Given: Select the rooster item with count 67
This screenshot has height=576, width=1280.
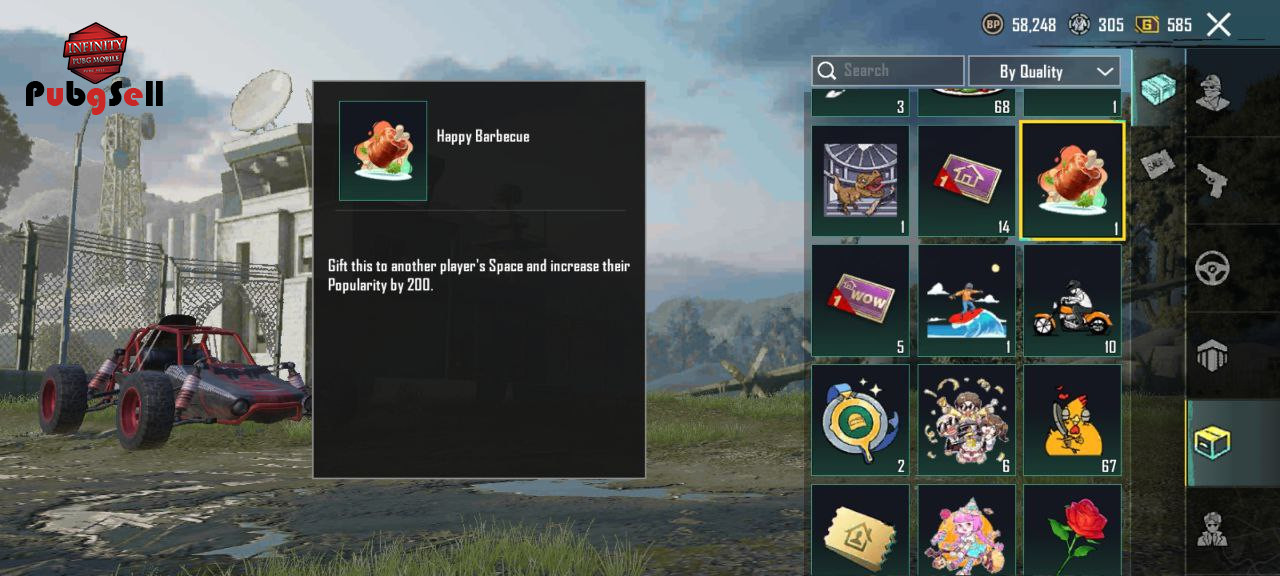Looking at the screenshot, I should click(x=1072, y=420).
